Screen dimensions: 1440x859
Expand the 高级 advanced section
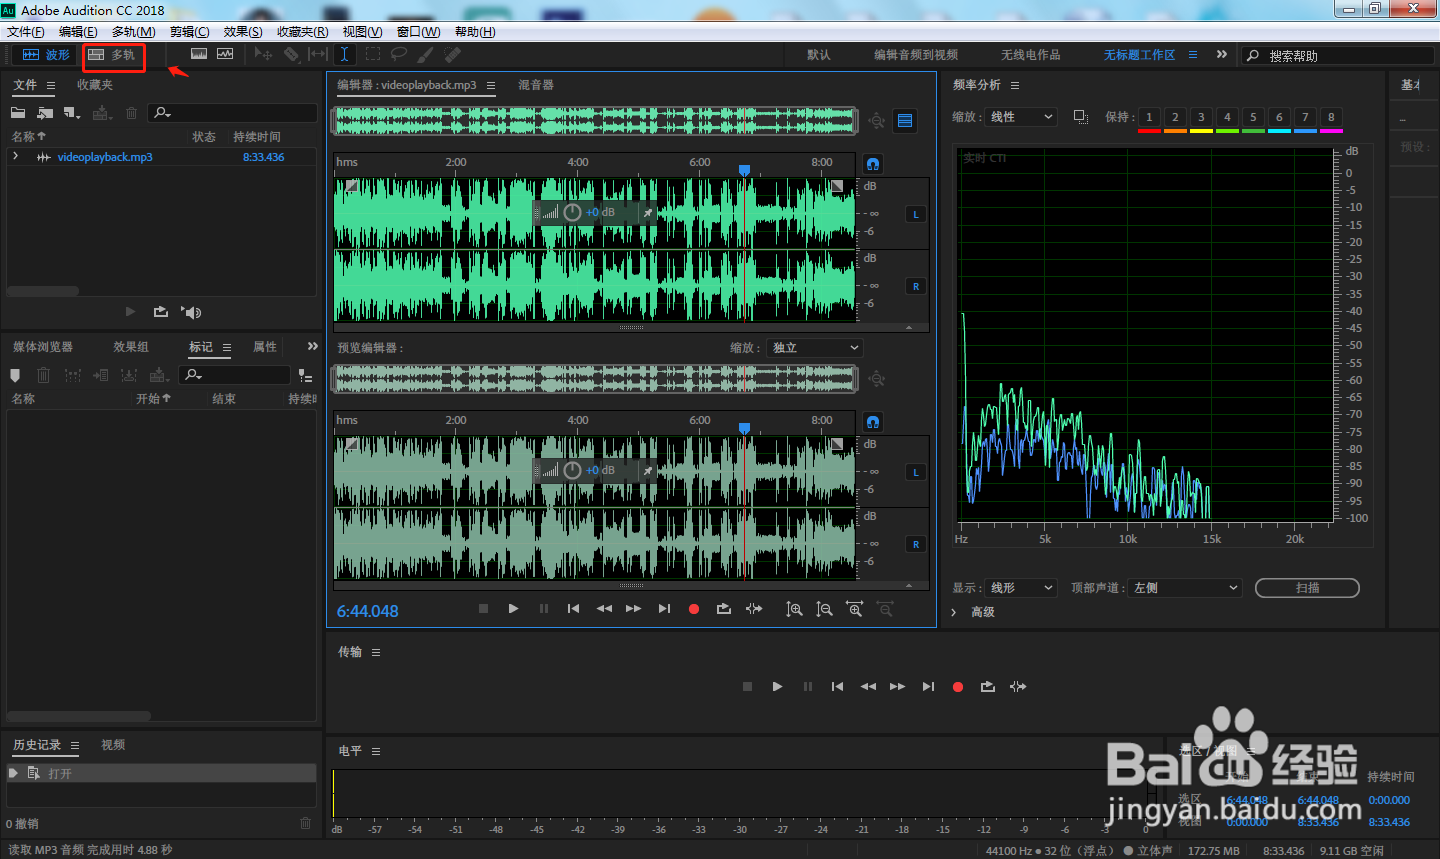(x=954, y=612)
